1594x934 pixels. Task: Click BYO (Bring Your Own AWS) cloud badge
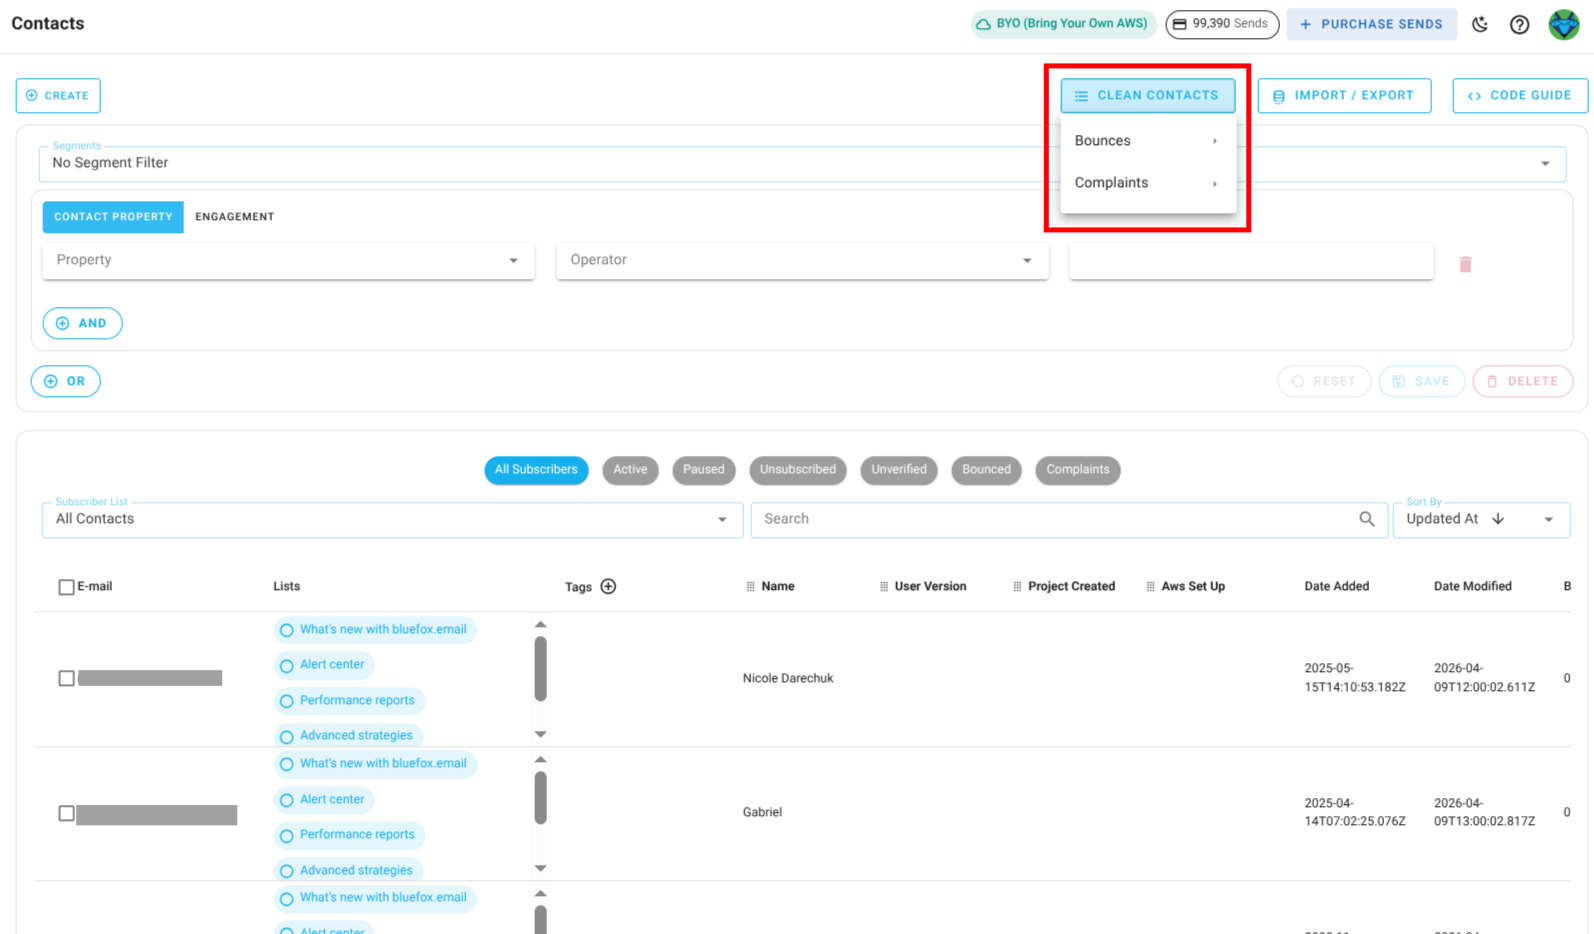(1063, 24)
